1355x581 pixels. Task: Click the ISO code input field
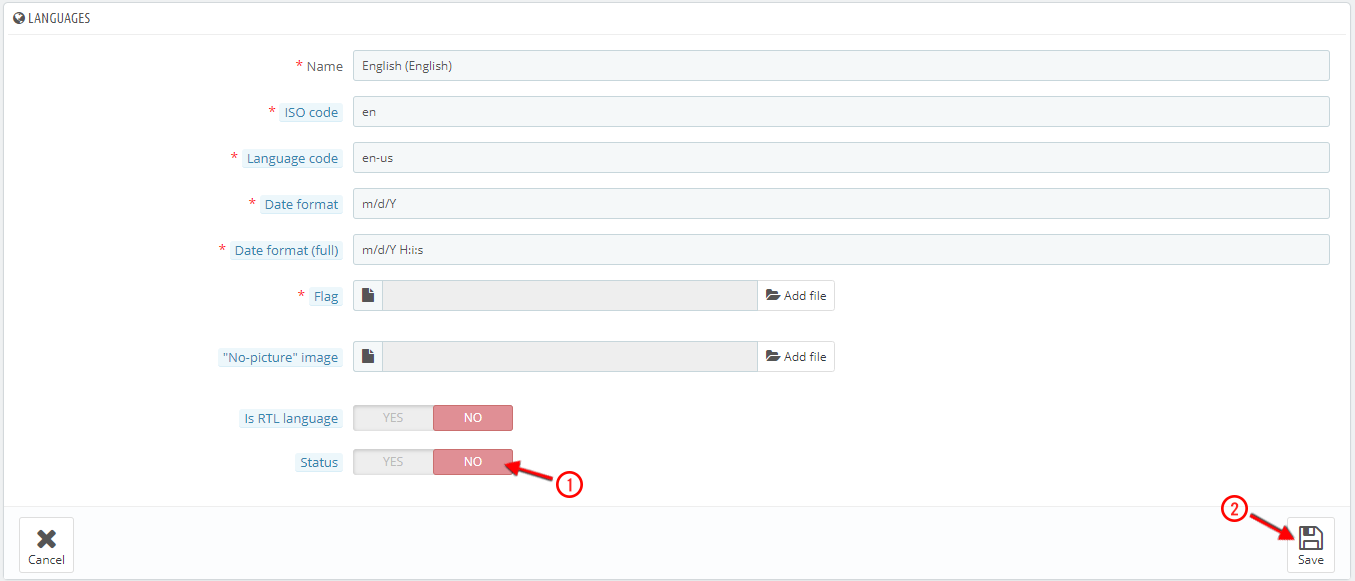[x=841, y=112]
